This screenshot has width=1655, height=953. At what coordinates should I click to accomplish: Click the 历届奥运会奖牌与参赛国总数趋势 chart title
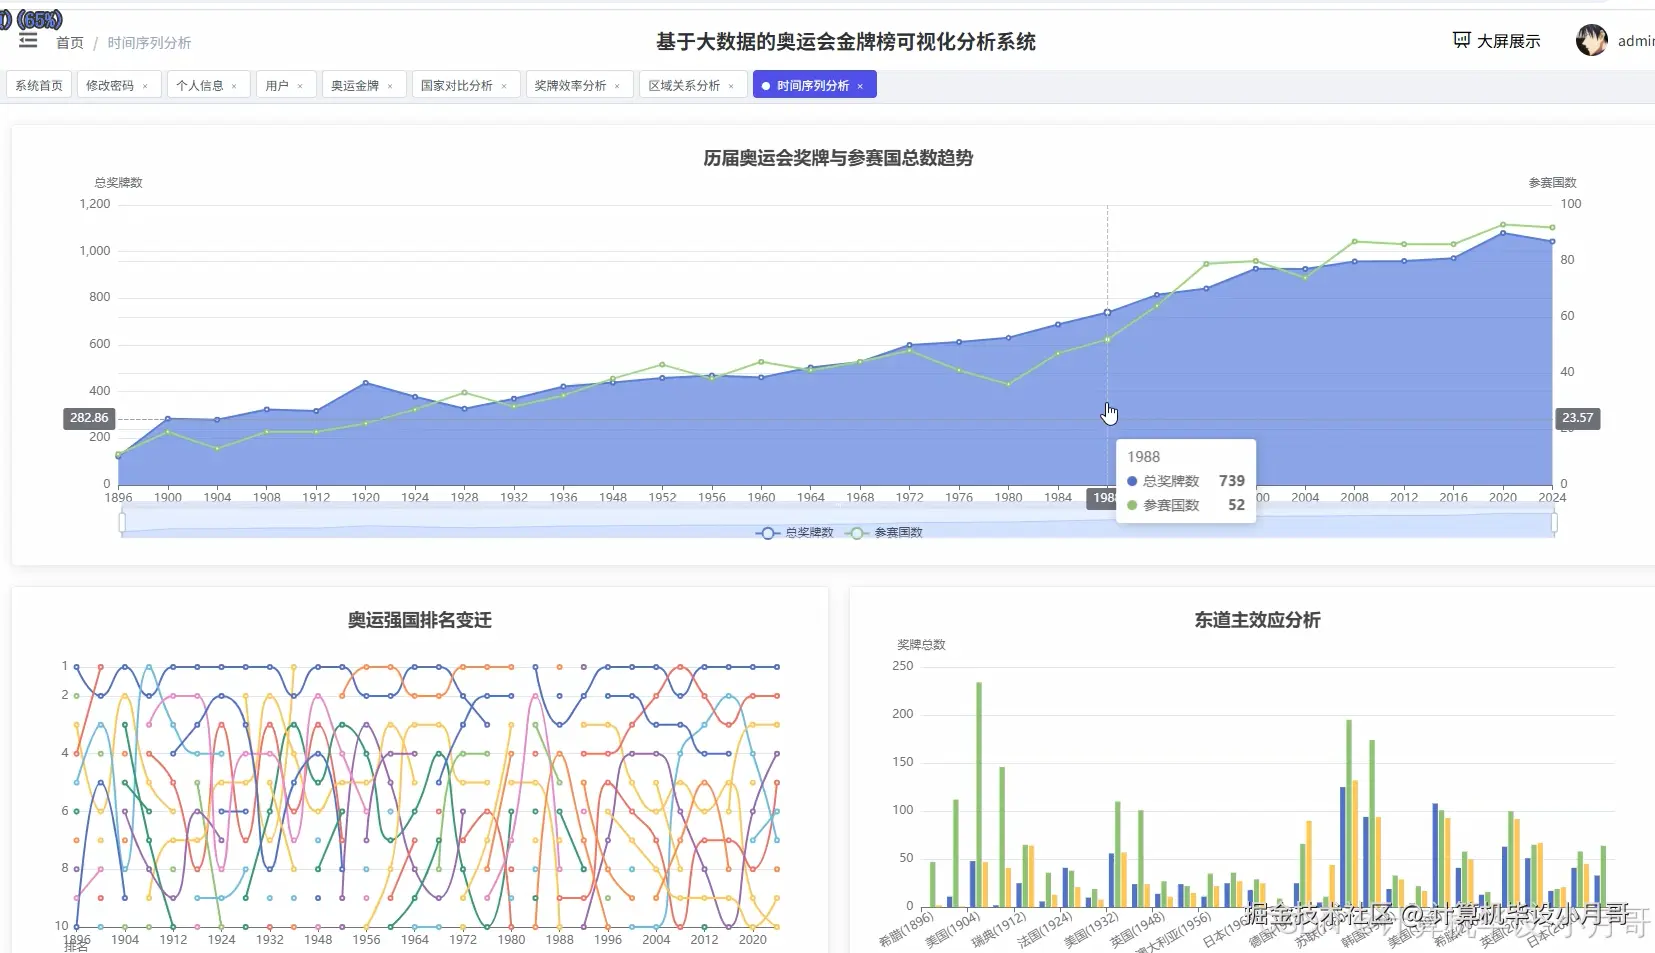click(838, 158)
